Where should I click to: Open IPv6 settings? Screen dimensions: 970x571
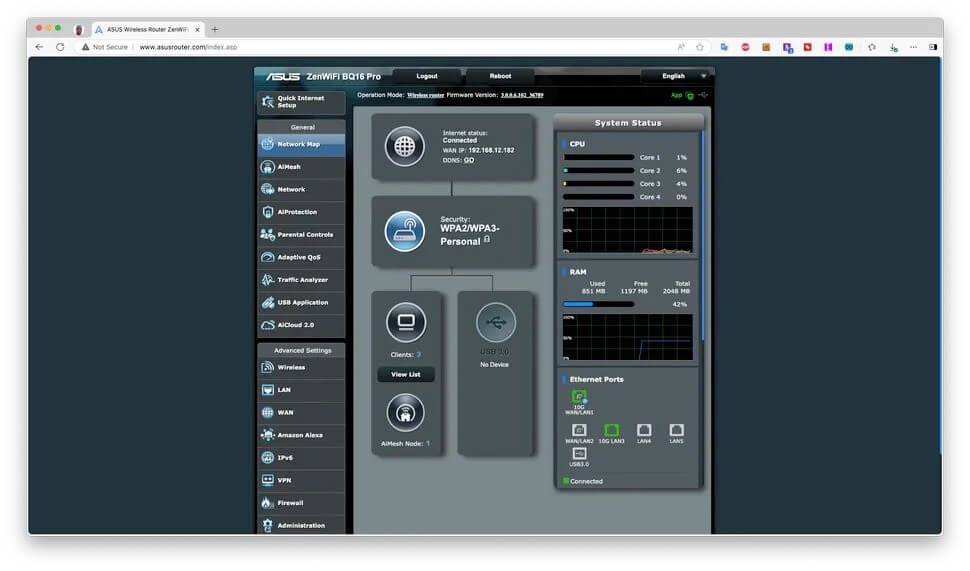pyautogui.click(x=301, y=458)
